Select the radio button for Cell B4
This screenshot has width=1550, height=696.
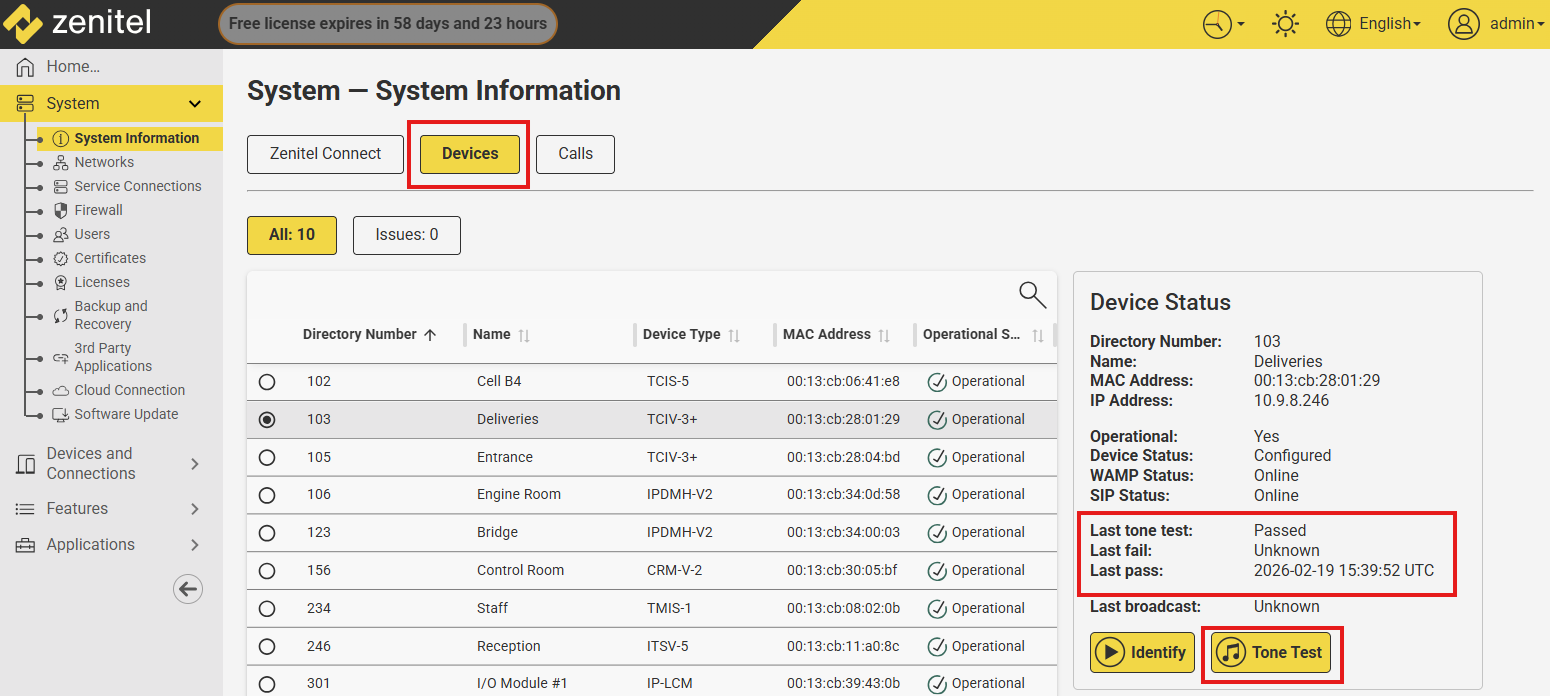click(x=267, y=382)
